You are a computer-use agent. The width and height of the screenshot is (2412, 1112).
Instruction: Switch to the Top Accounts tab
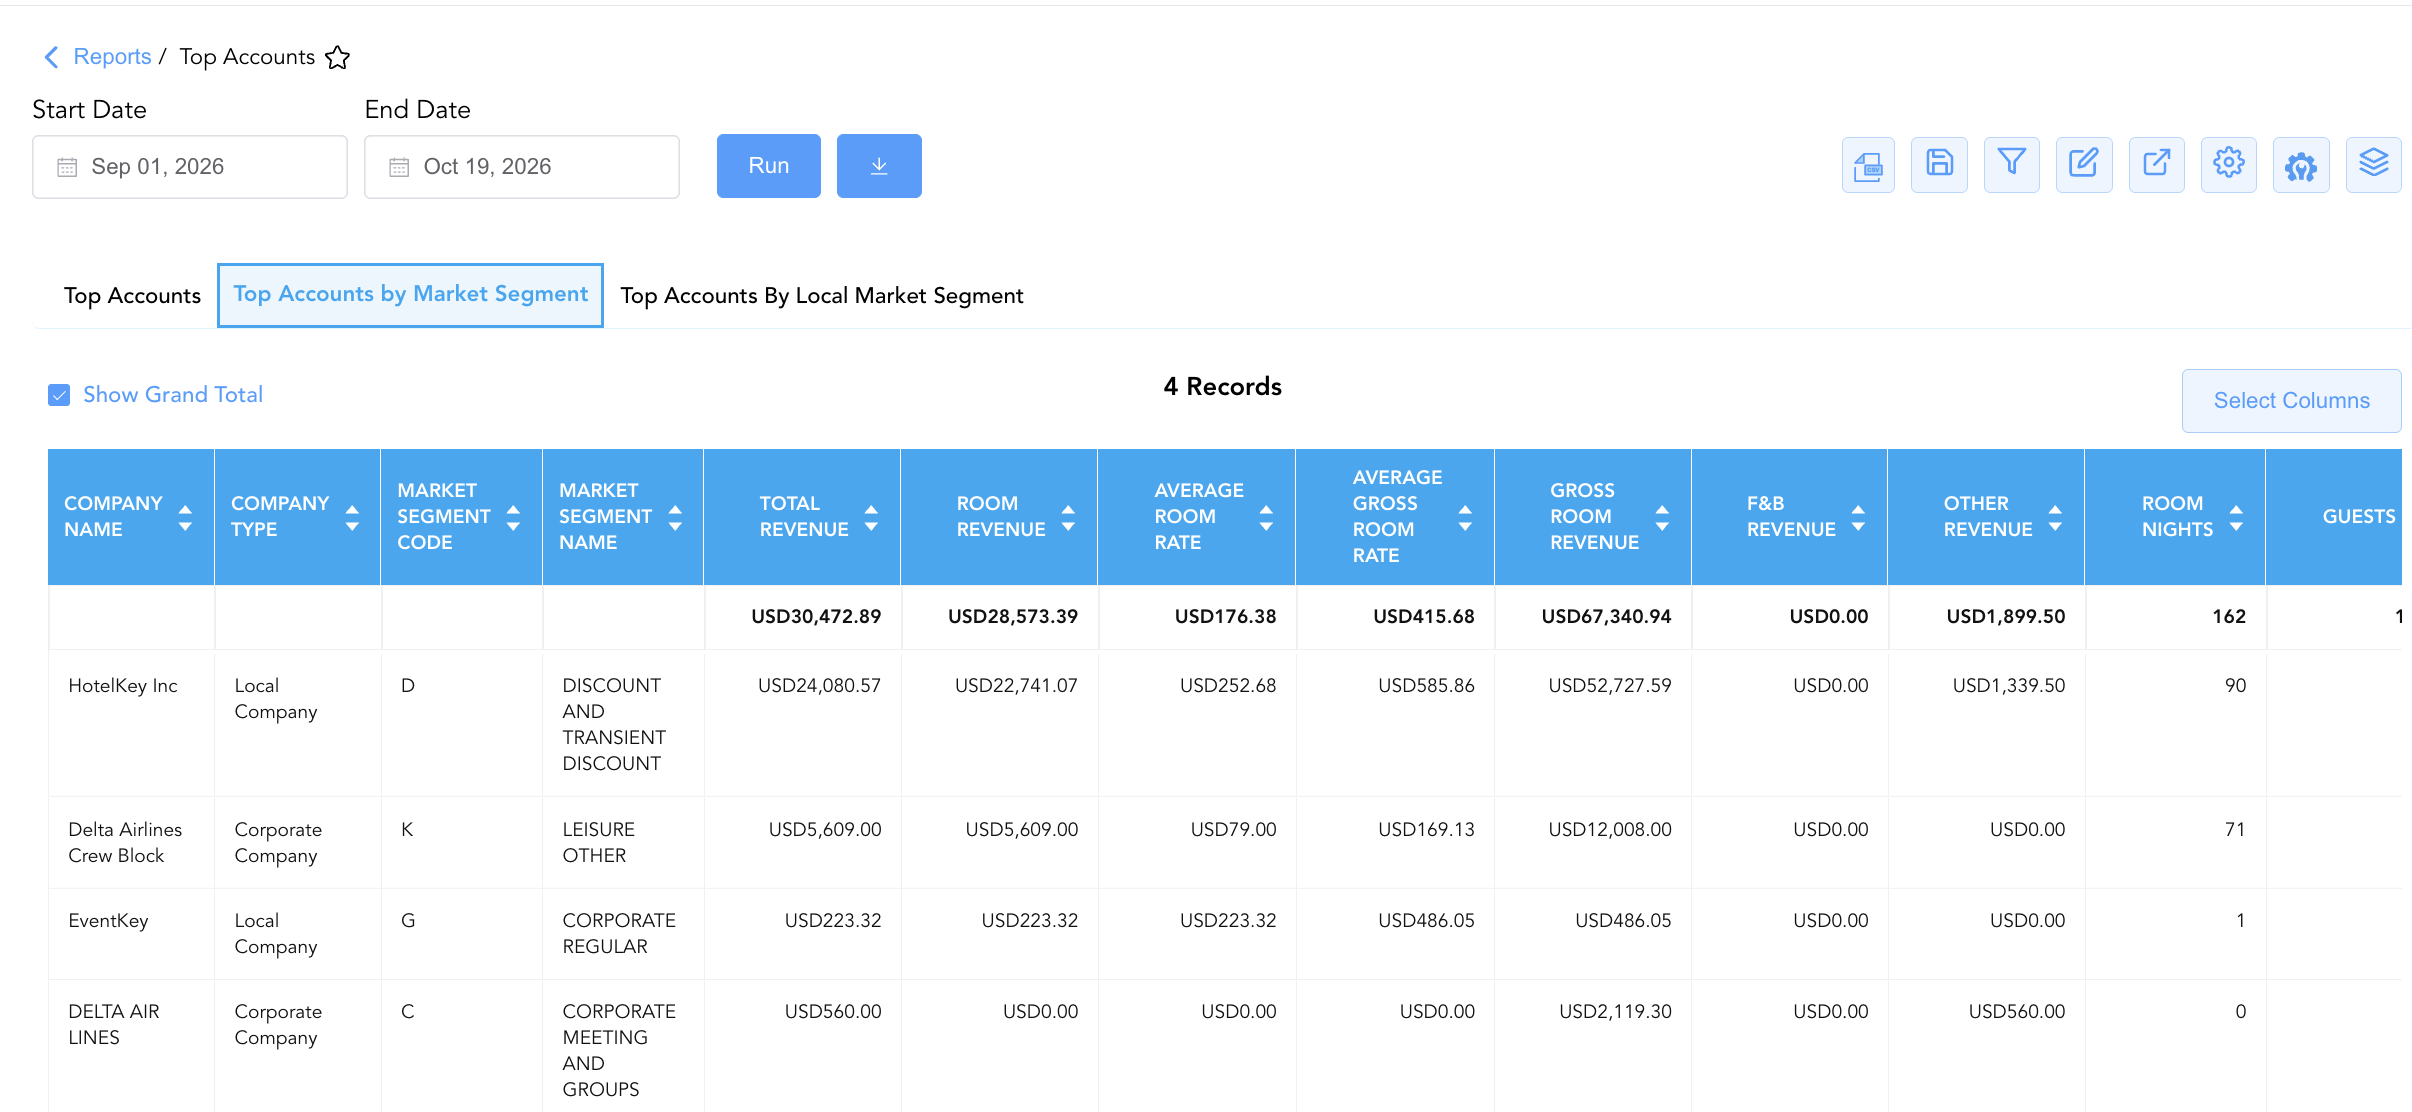132,296
